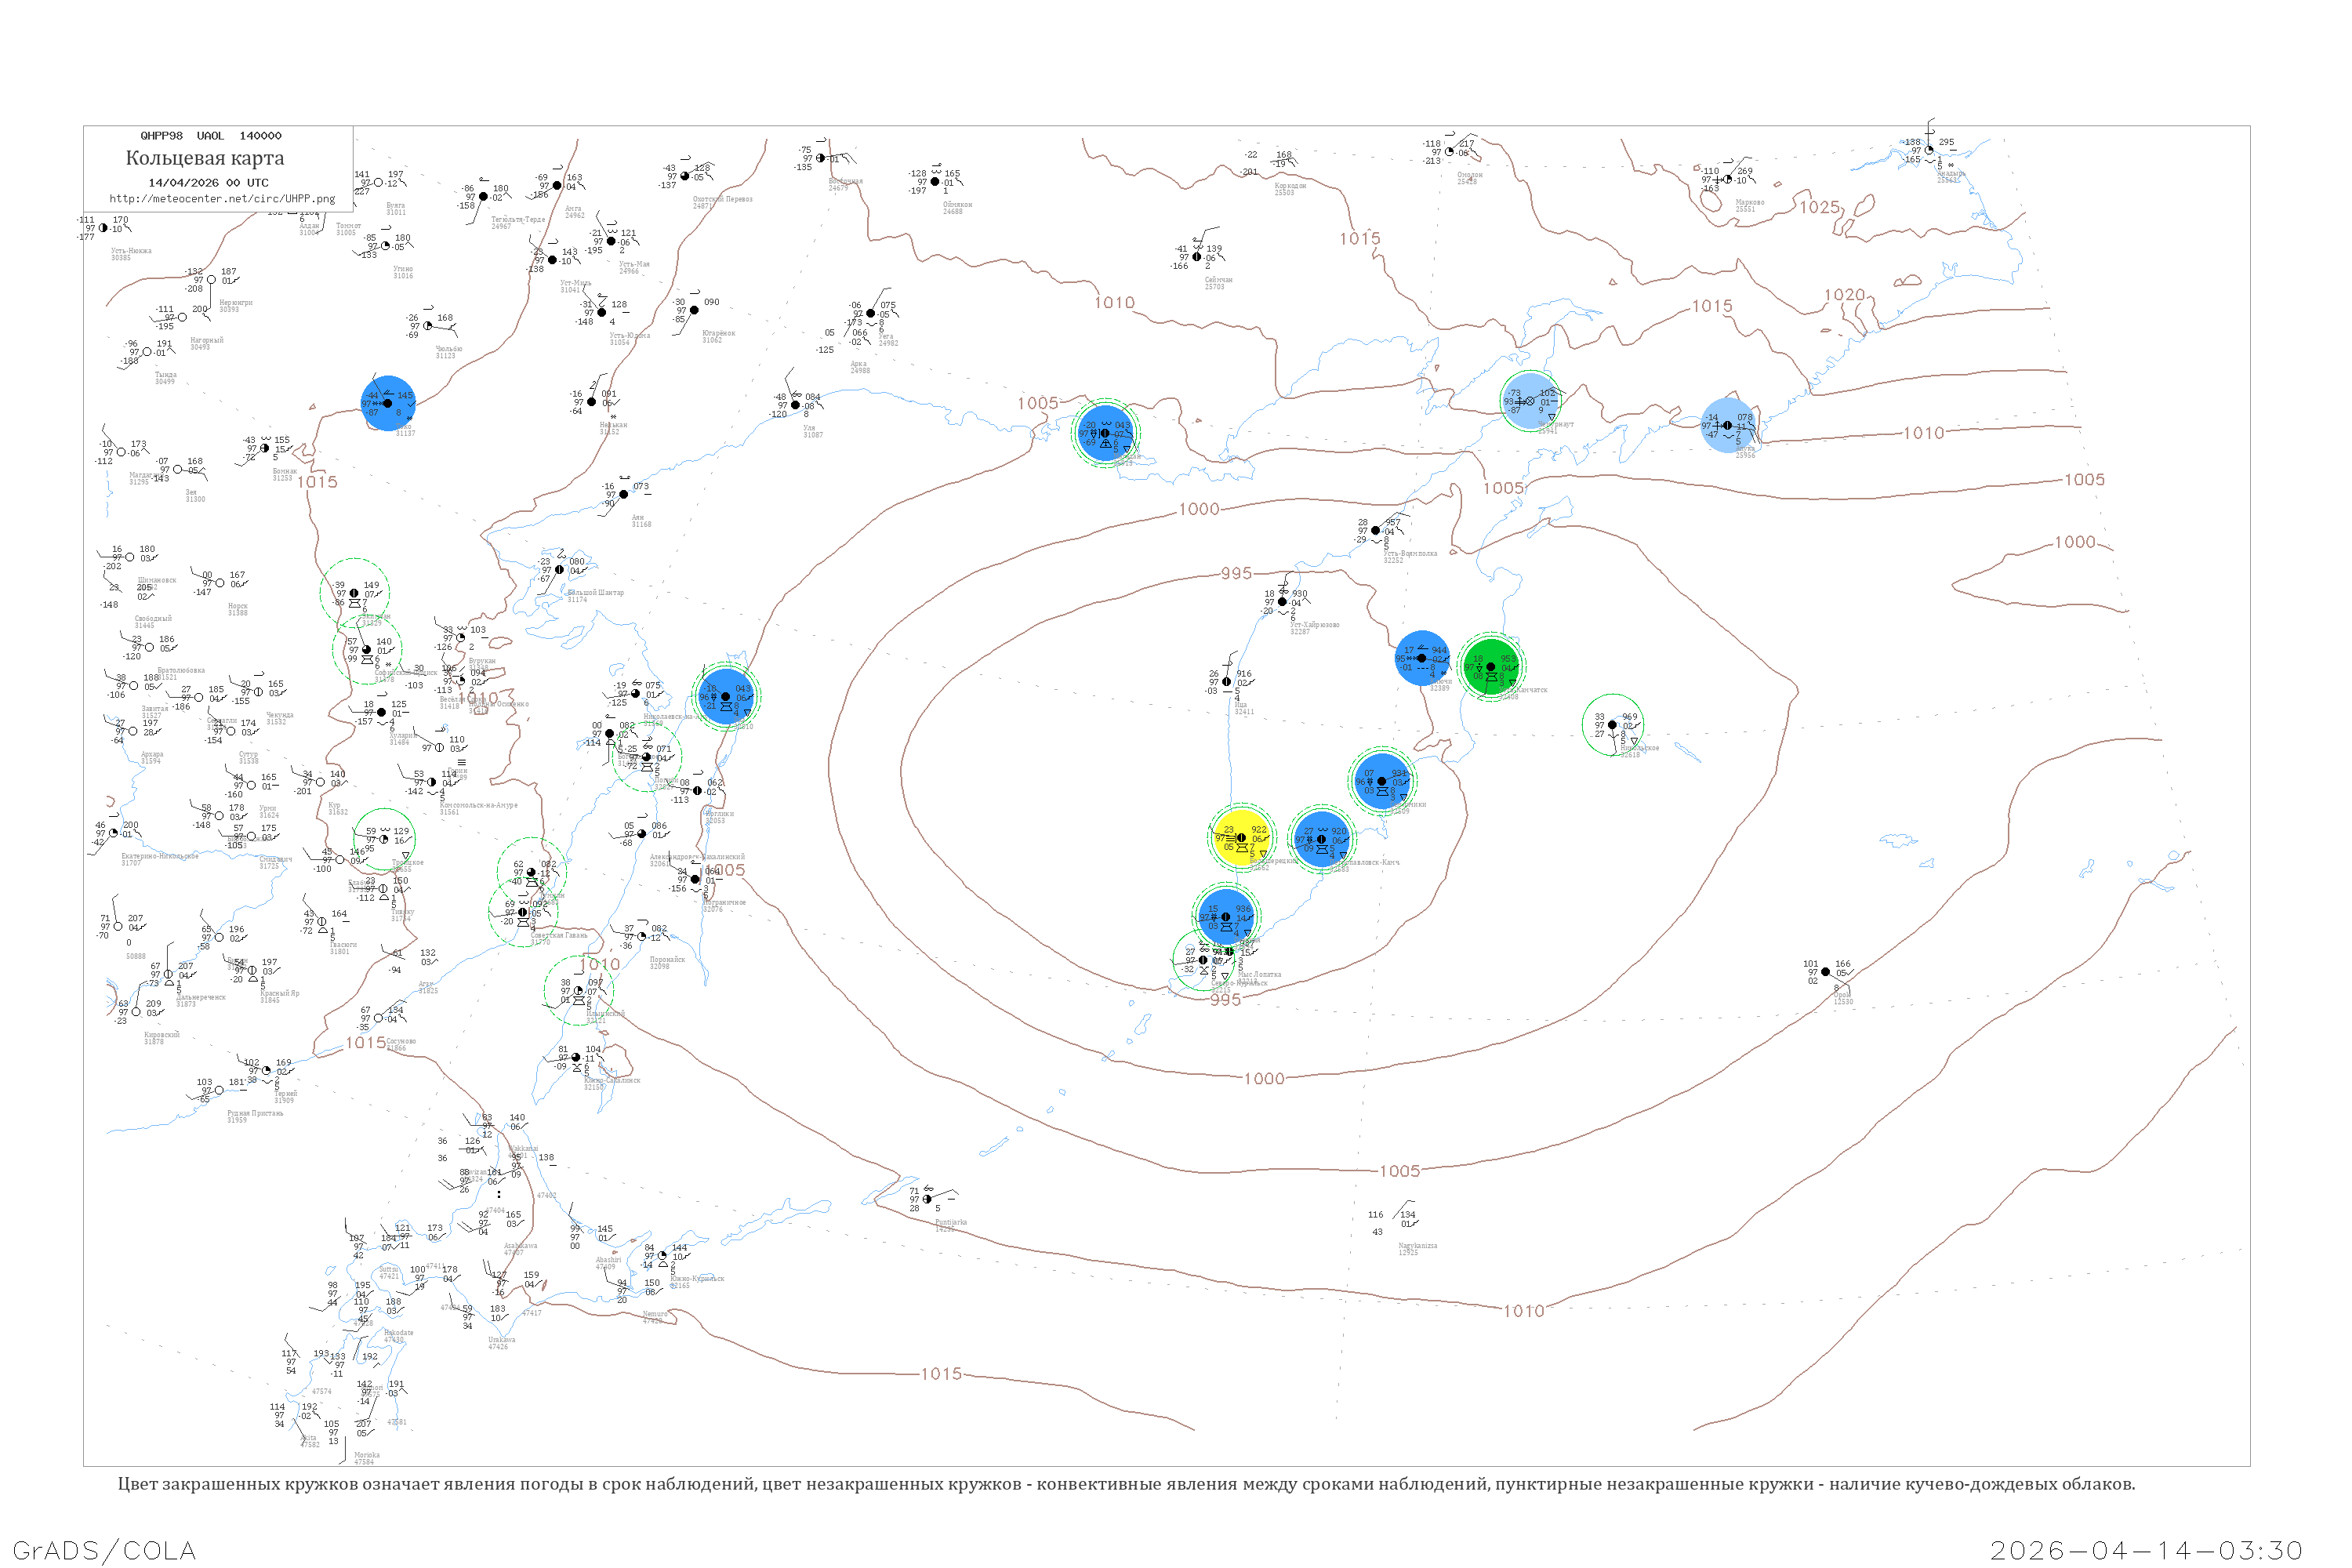Select the blue Петропавловск-Камч. station marker
Viewport: 2352px width, 1568px height.
coord(1321,838)
